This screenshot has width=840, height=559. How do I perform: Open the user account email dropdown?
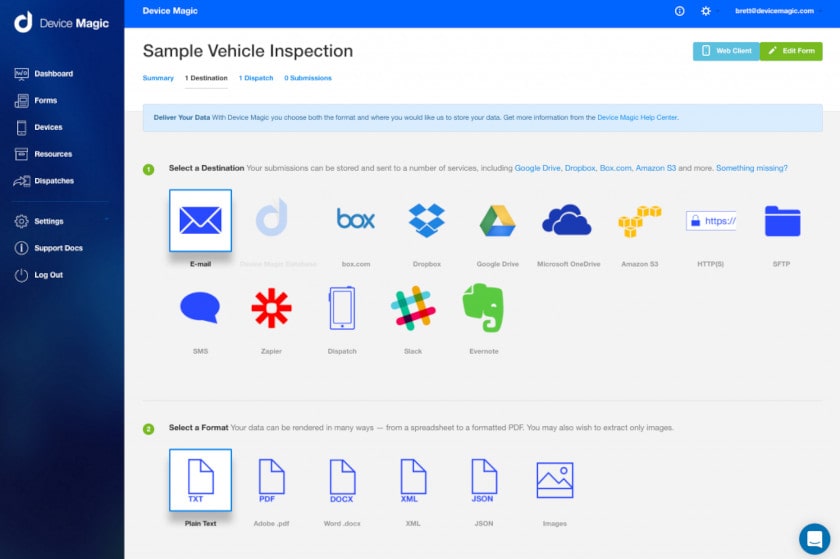[778, 11]
